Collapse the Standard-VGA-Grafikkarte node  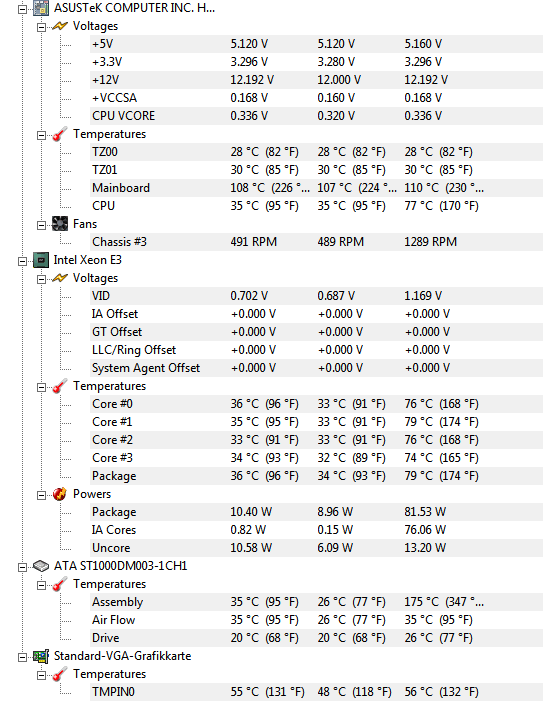pos(22,657)
